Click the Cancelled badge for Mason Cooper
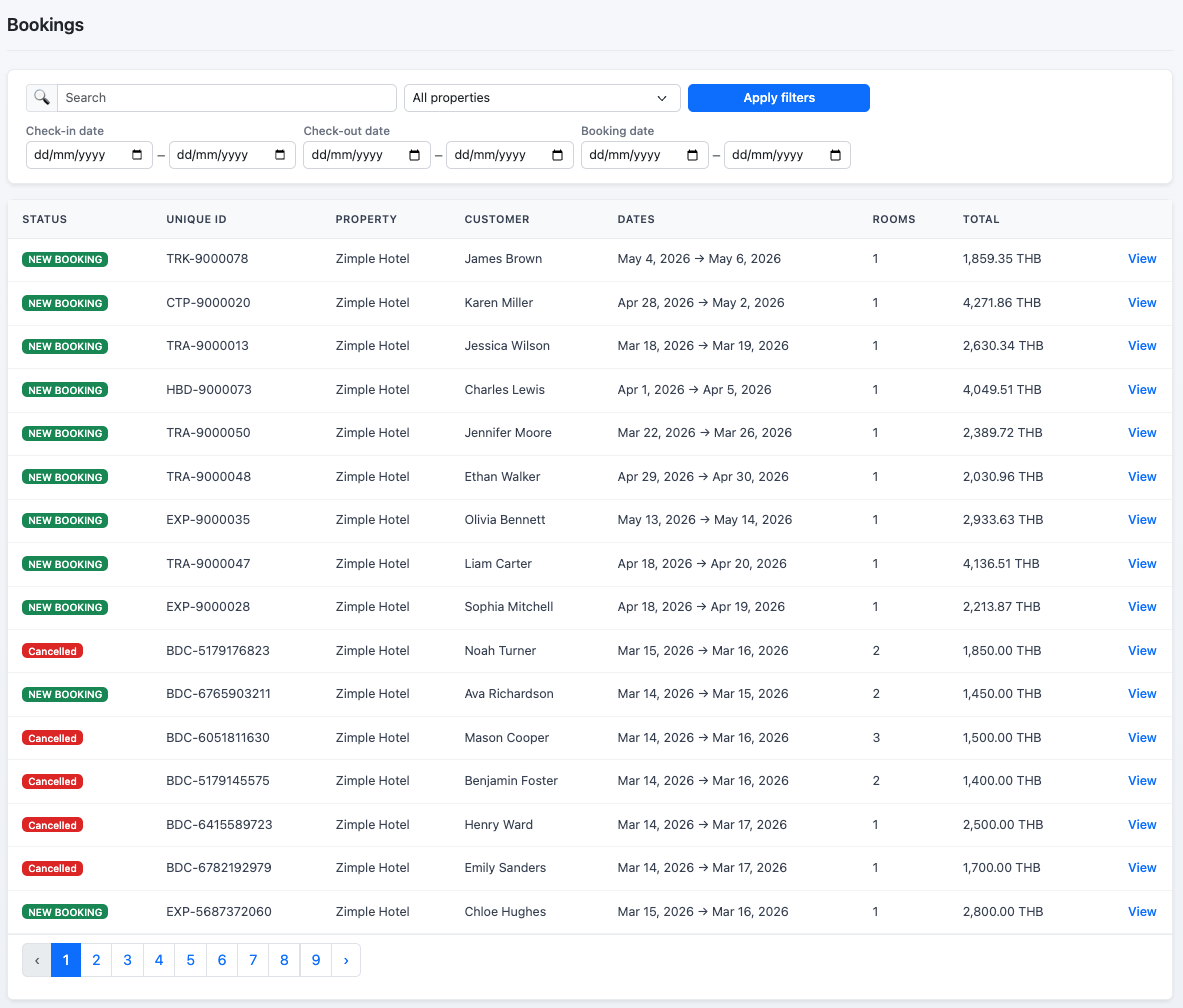 pyautogui.click(x=52, y=738)
